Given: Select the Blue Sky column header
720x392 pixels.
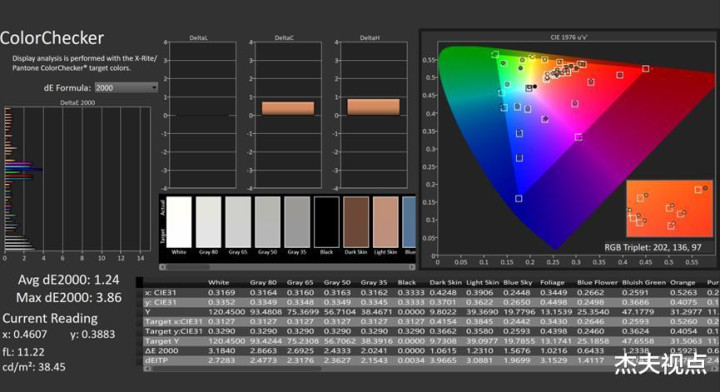Looking at the screenshot, I should pyautogui.click(x=517, y=282).
